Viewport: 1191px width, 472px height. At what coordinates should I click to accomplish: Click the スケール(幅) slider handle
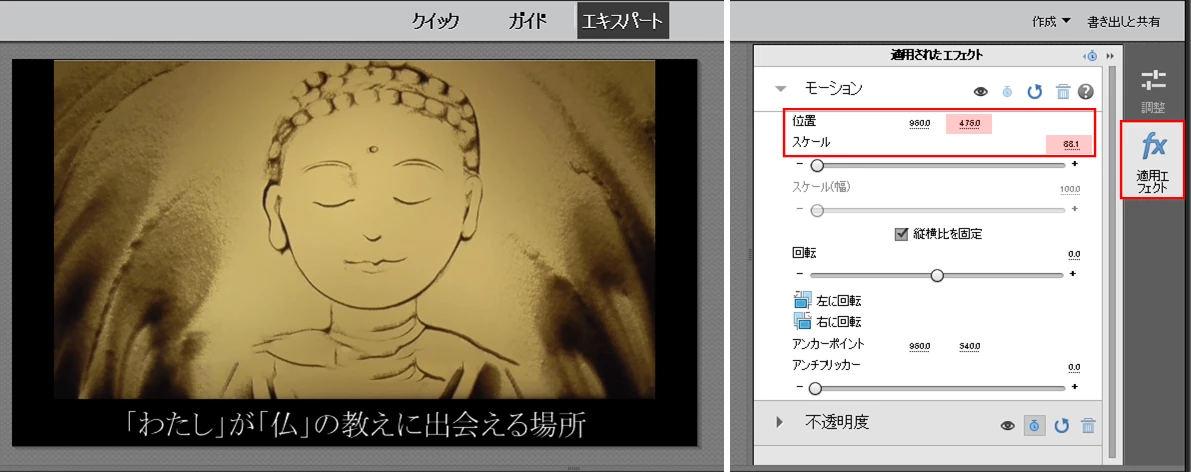[x=817, y=211]
